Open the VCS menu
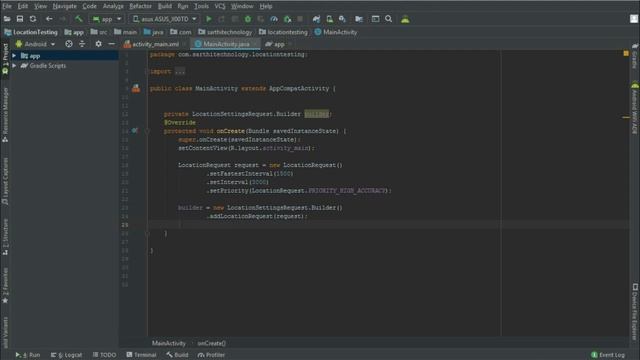Image resolution: width=640 pixels, height=360 pixels. (x=220, y=6)
